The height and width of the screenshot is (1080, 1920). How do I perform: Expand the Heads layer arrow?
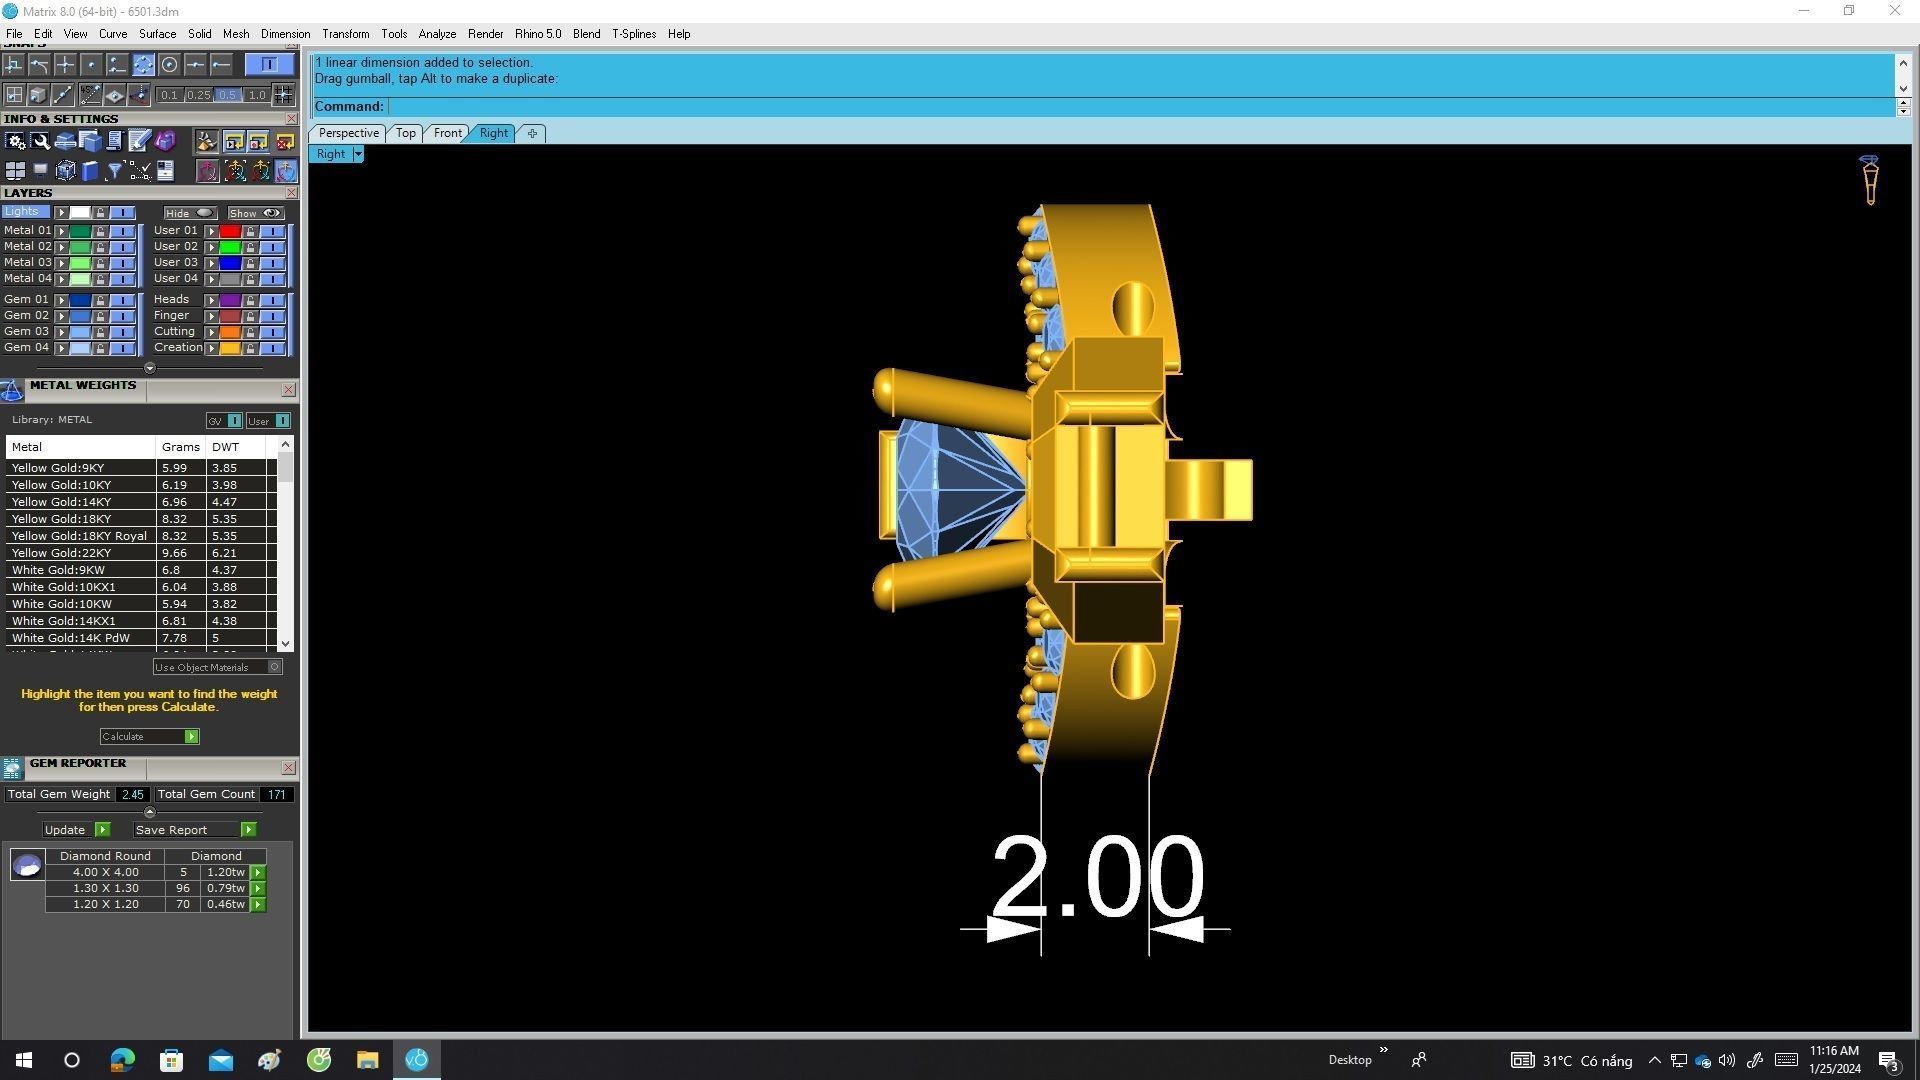tap(211, 300)
